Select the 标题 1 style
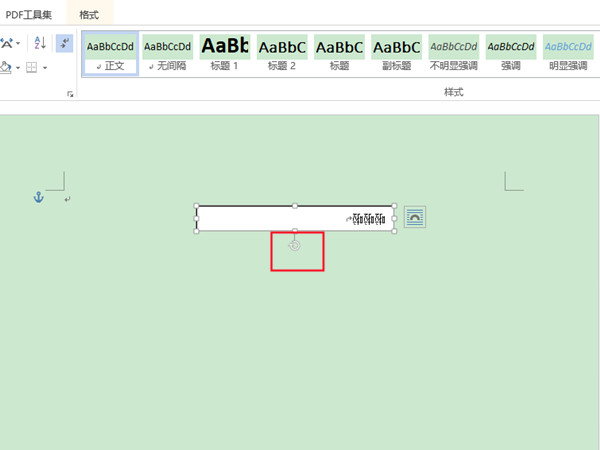This screenshot has height=450, width=600. [x=225, y=54]
